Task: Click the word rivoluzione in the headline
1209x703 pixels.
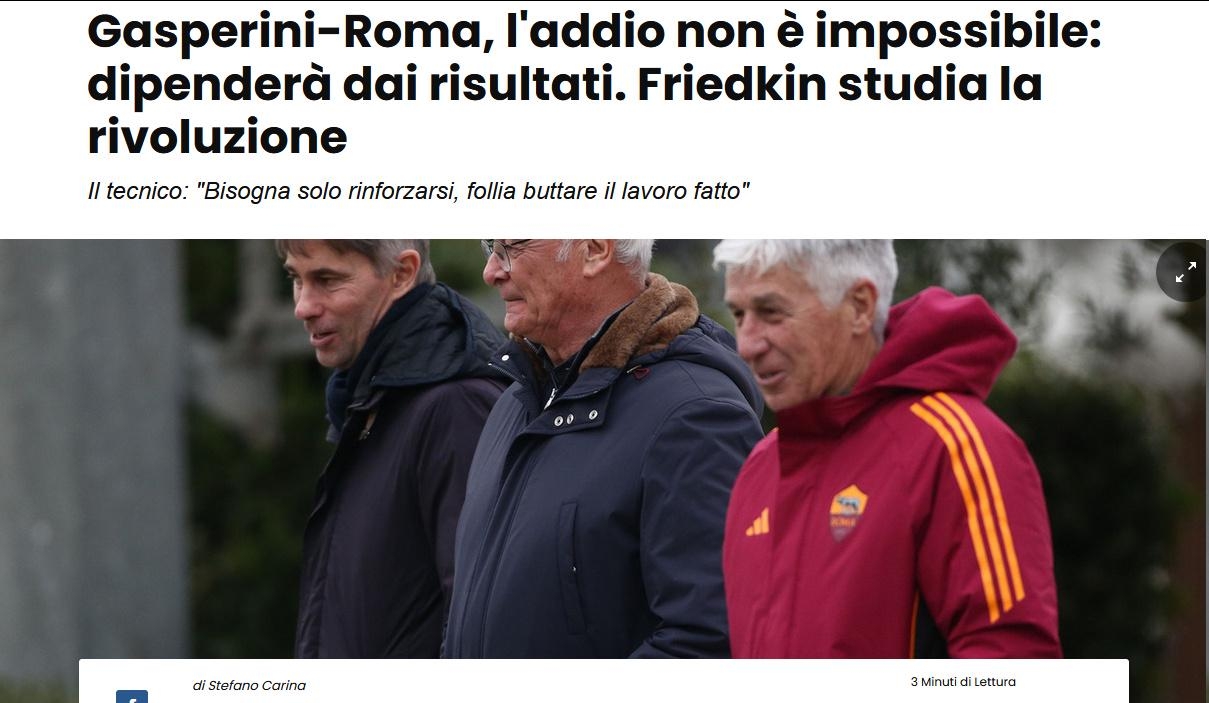Action: coord(217,137)
